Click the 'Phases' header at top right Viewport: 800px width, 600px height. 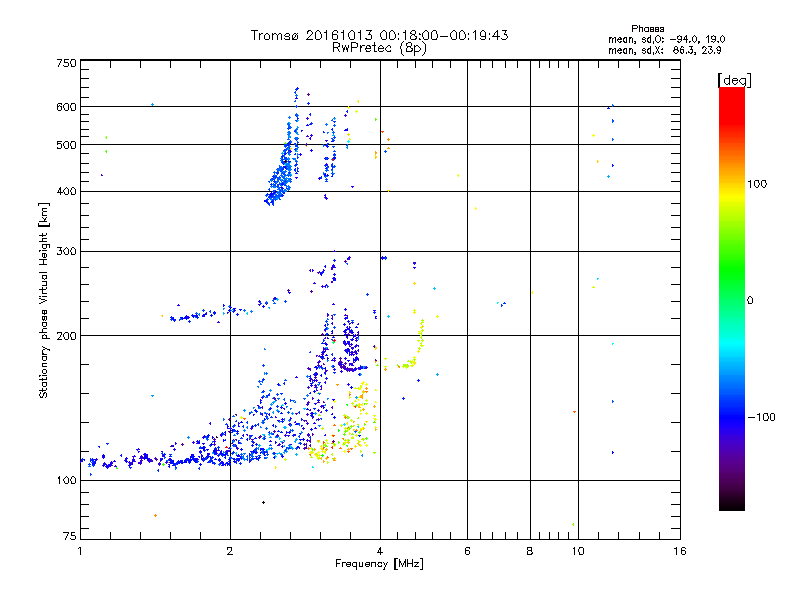pyautogui.click(x=647, y=29)
